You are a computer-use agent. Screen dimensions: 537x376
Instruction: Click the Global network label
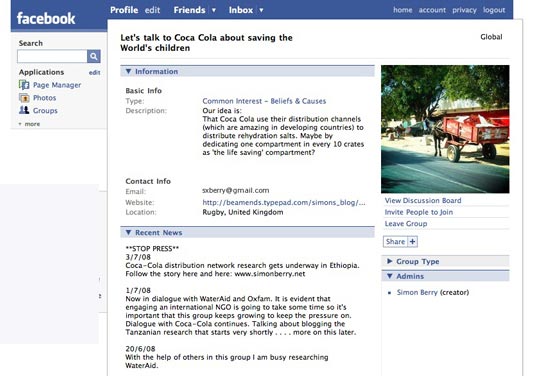(x=491, y=37)
